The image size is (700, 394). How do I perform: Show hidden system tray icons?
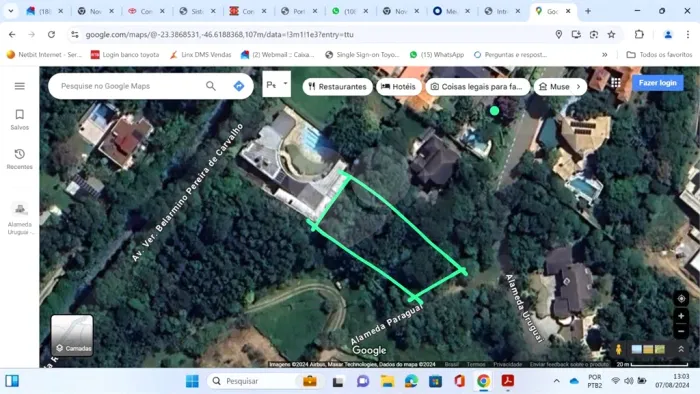pos(556,381)
